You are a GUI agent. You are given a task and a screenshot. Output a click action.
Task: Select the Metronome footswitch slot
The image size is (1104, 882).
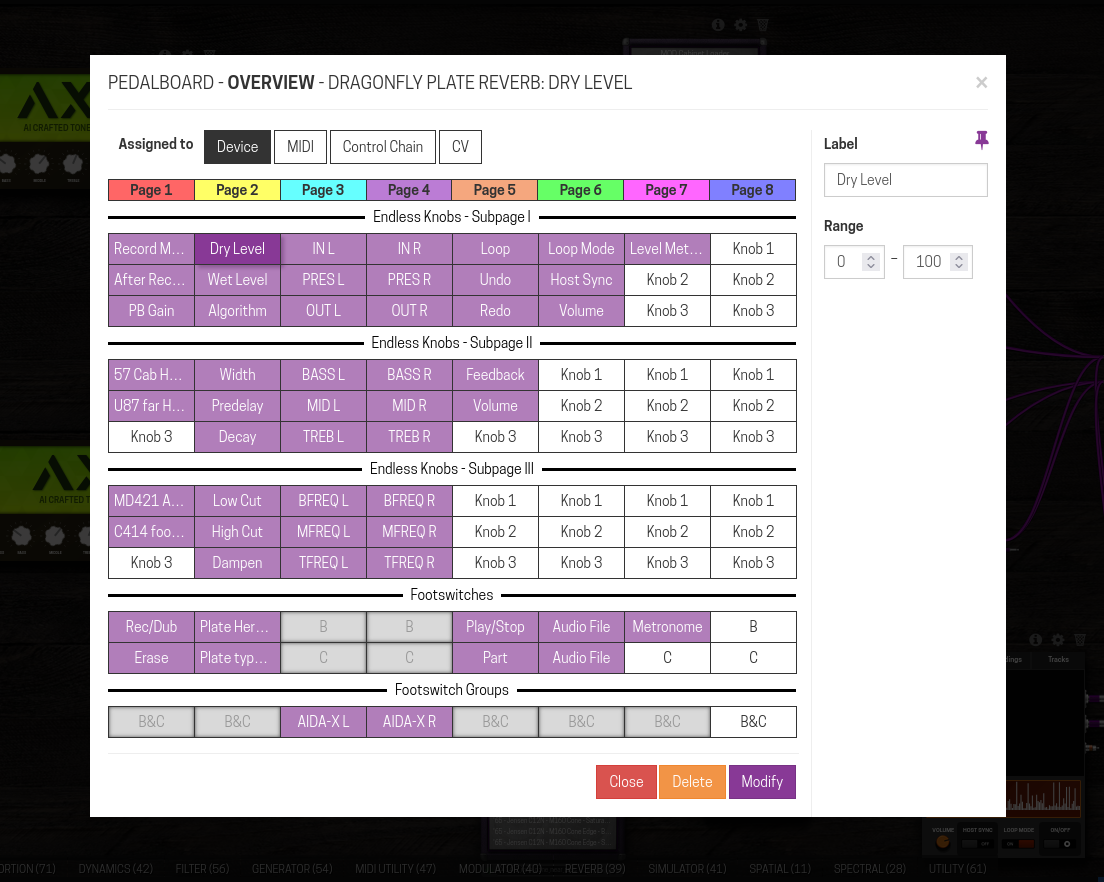(667, 627)
